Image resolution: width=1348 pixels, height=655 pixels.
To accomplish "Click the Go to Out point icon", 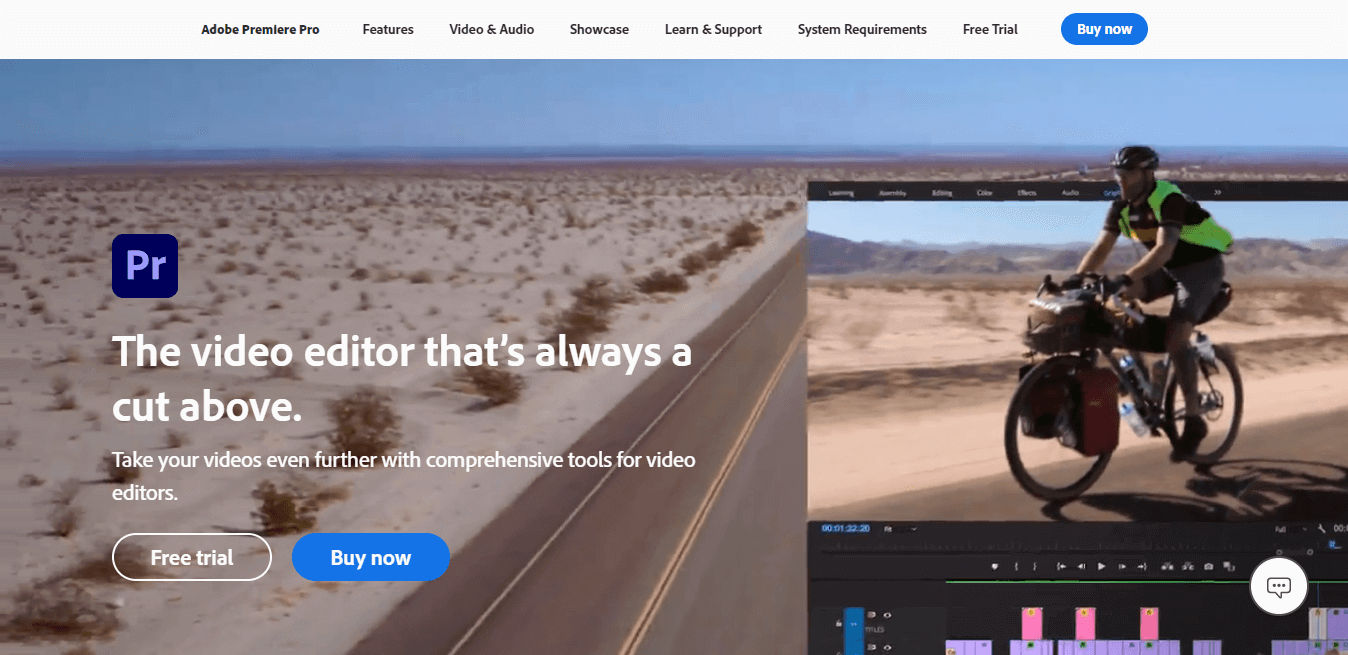I will coord(1141,567).
